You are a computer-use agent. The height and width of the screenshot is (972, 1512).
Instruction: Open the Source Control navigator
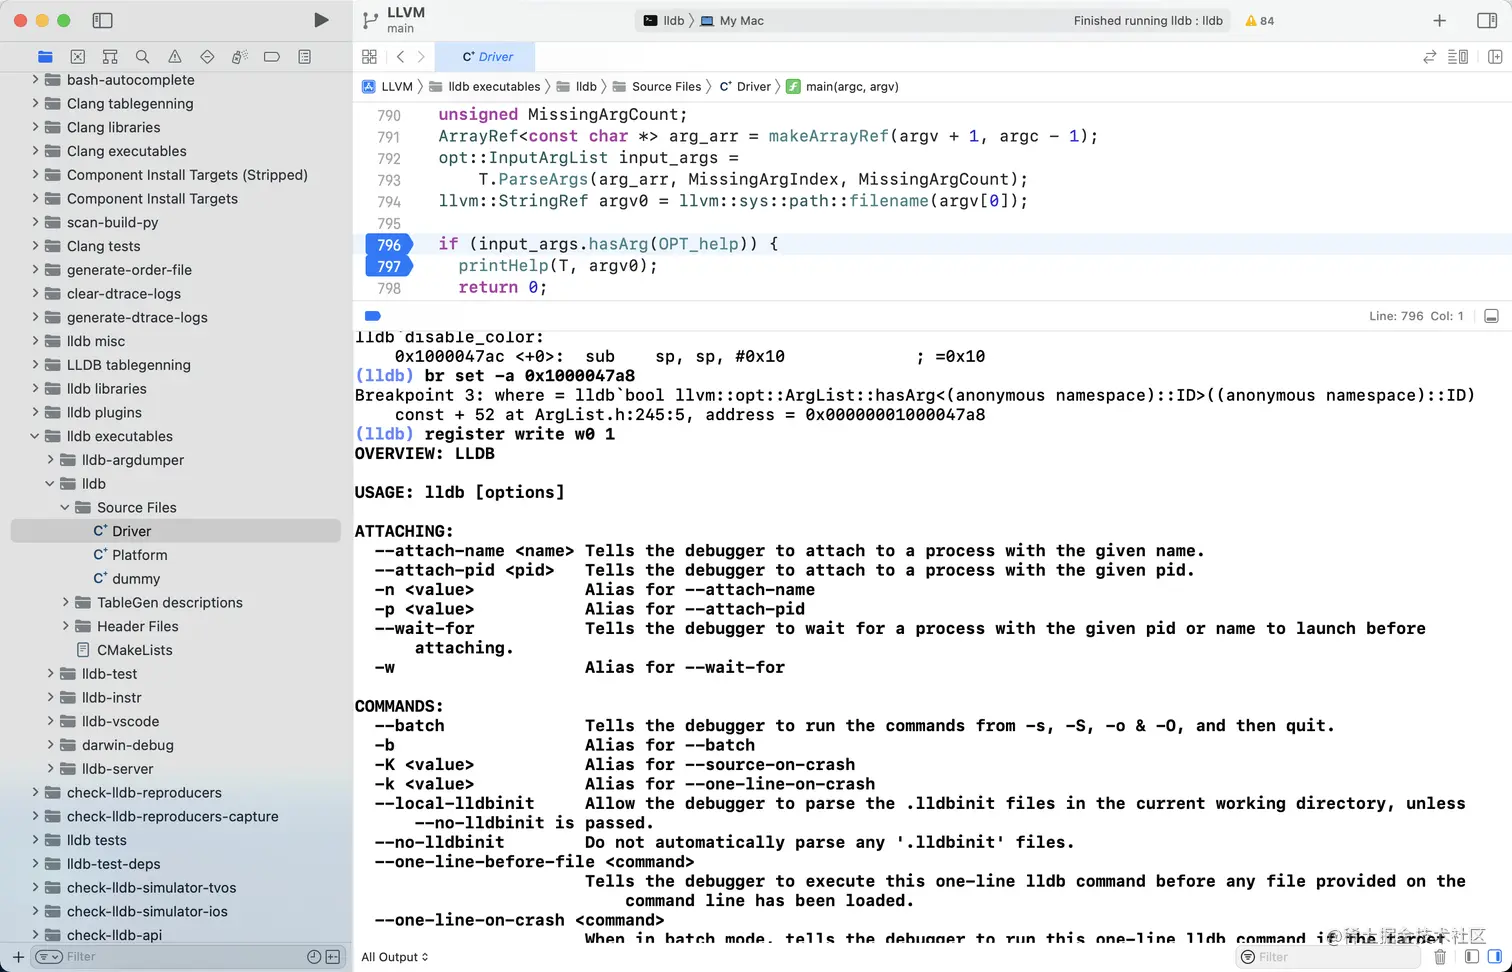pos(78,57)
